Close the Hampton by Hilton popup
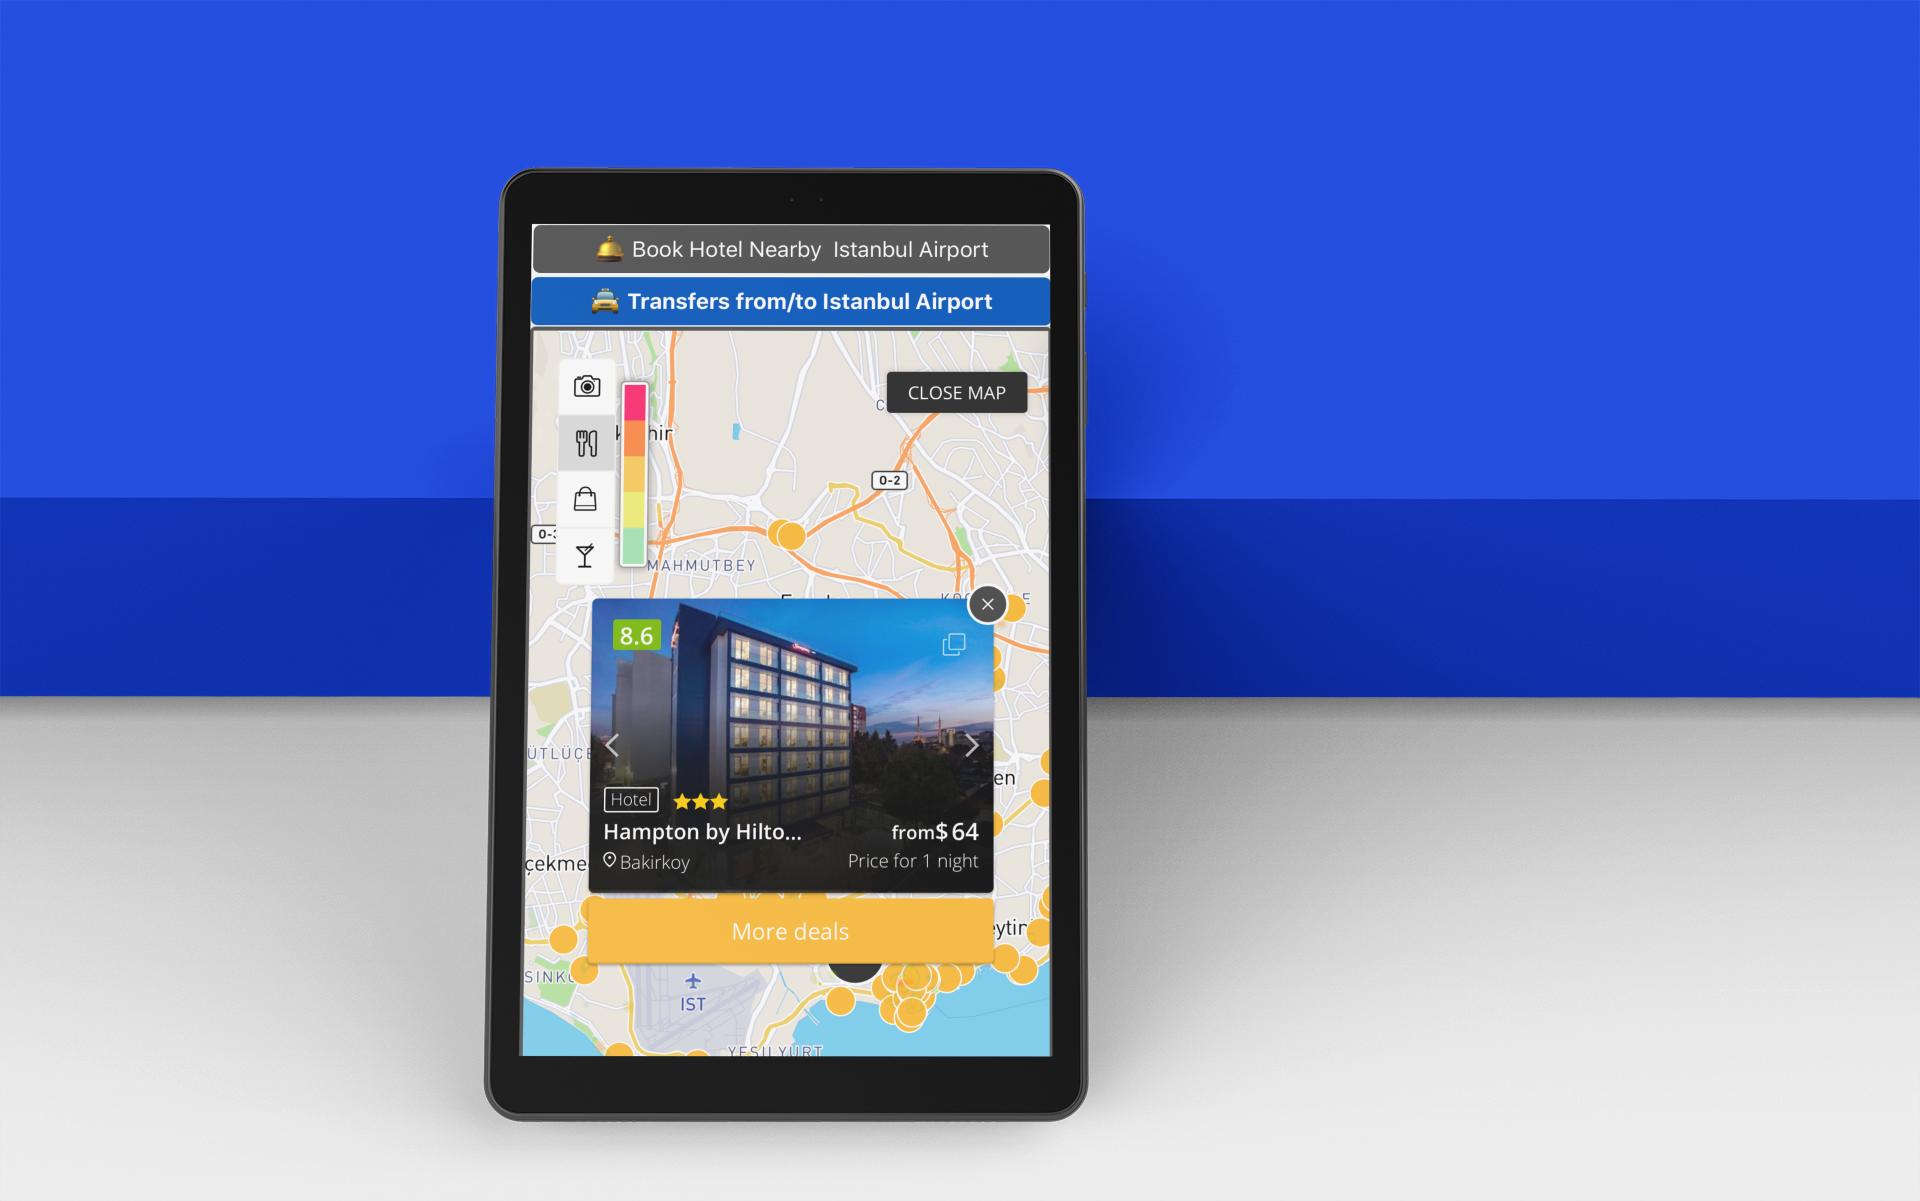 click(988, 605)
